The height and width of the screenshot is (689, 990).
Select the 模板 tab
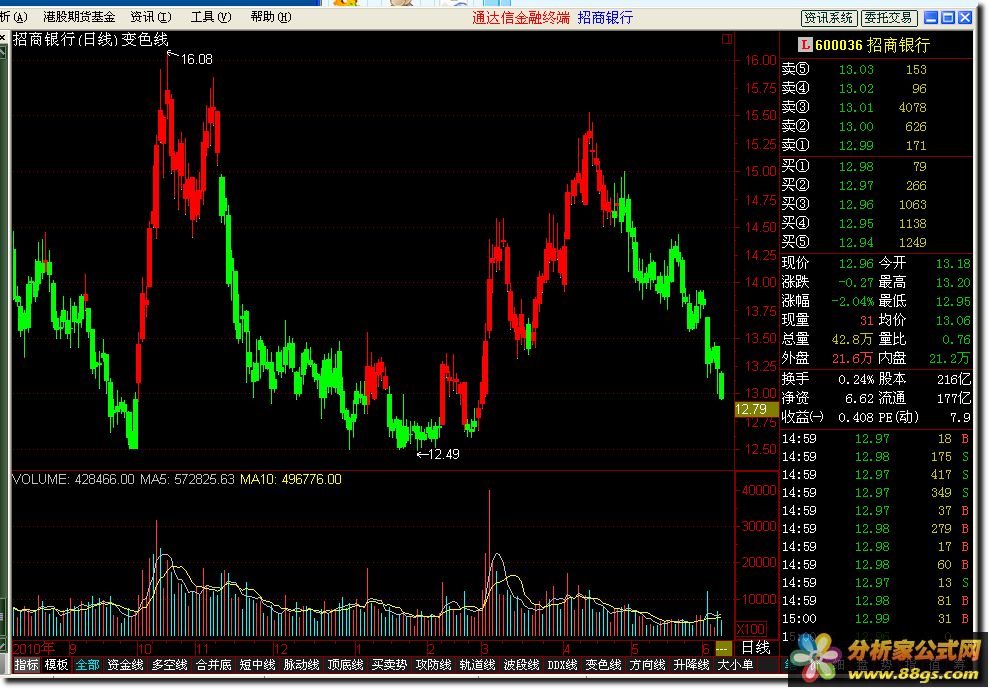point(56,665)
